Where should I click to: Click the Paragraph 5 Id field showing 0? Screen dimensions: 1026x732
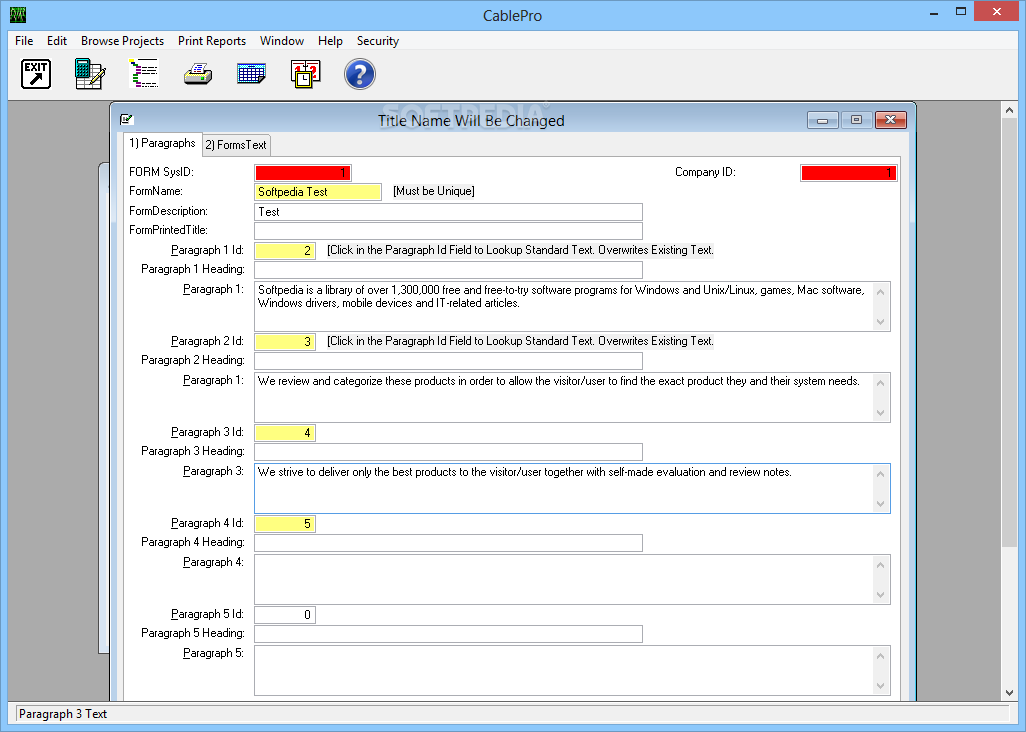tap(285, 614)
